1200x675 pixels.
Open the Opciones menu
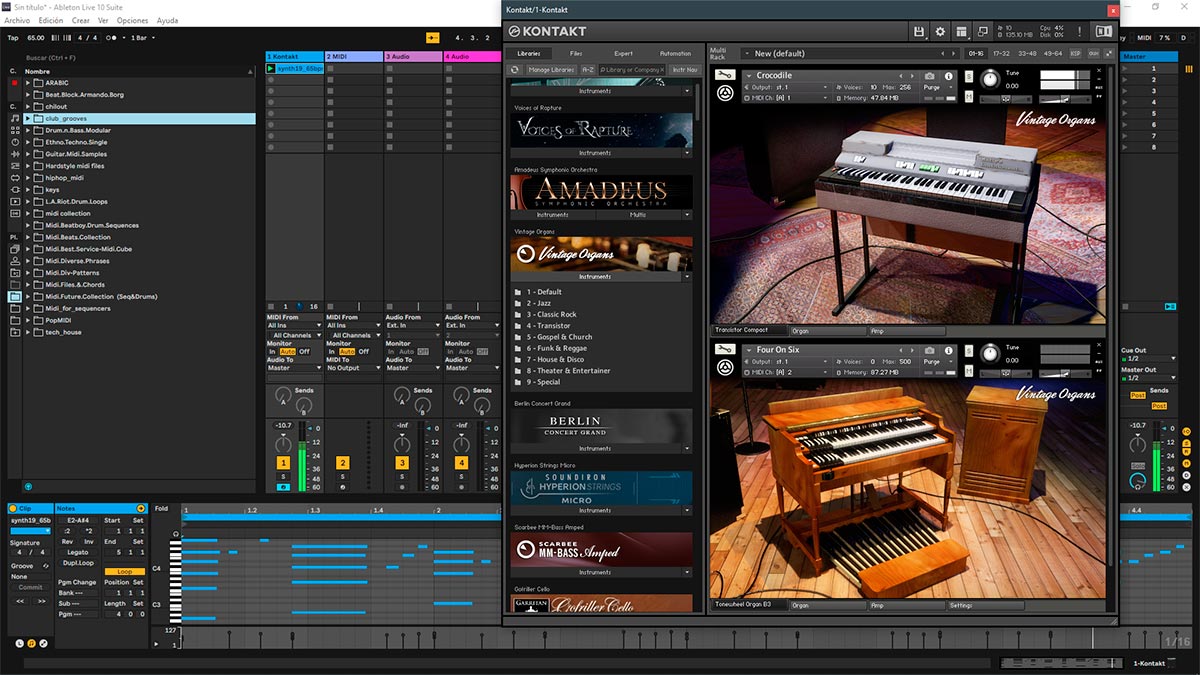tap(132, 20)
